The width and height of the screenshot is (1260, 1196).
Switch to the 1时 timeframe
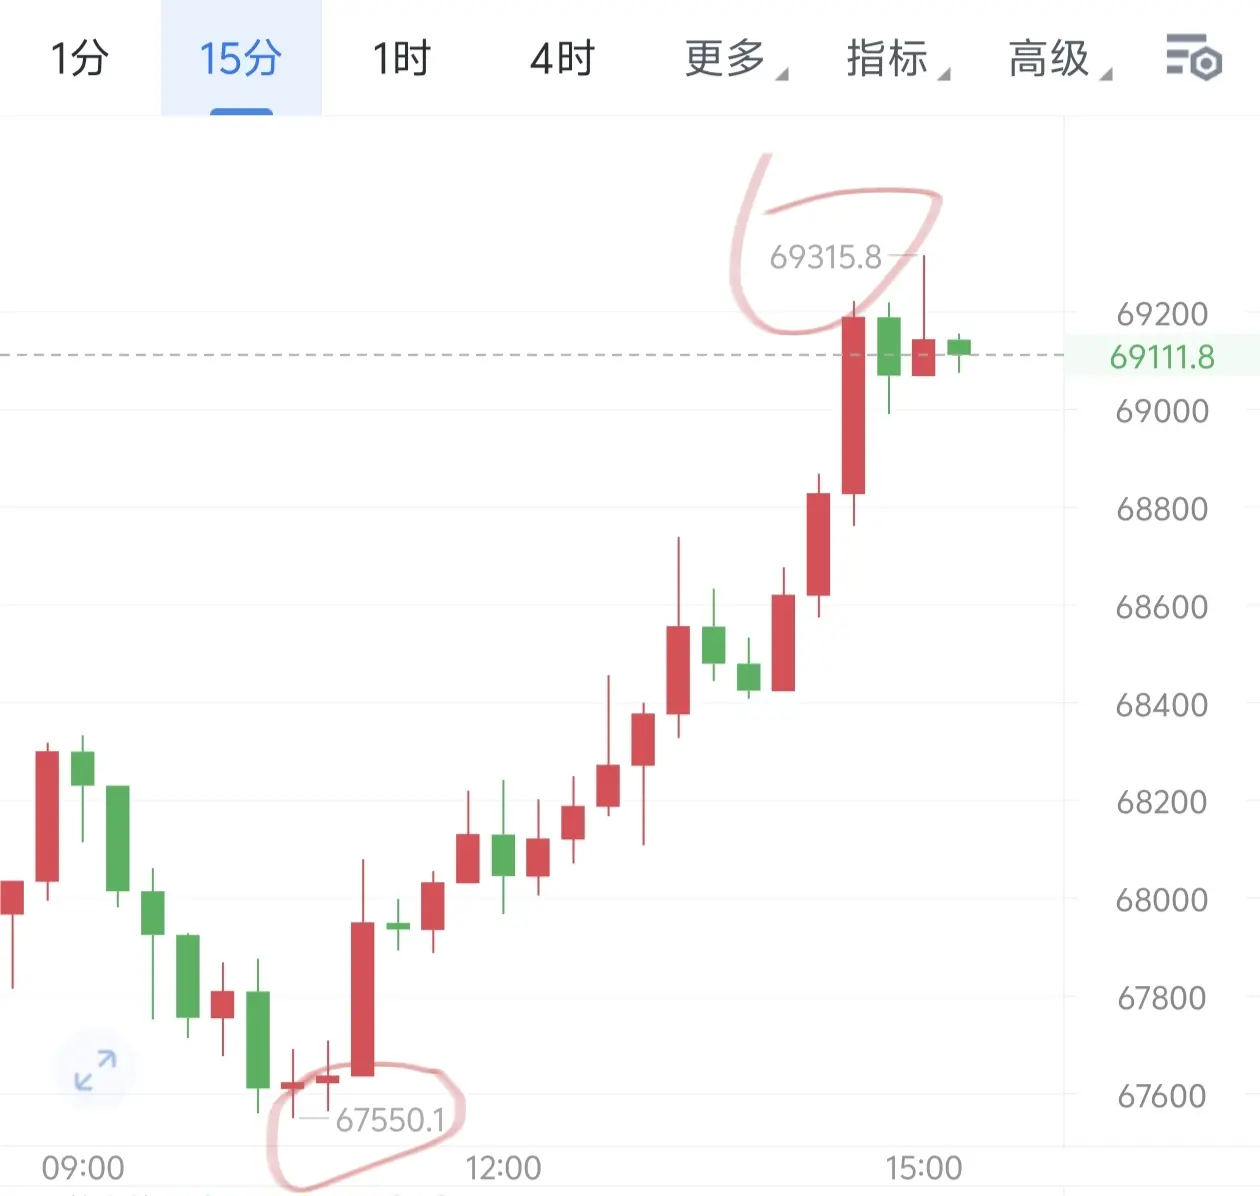coord(401,58)
